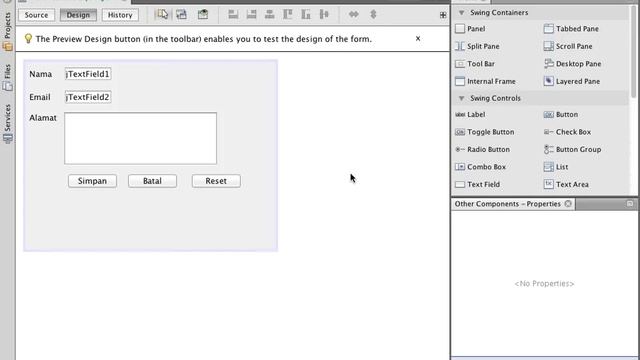The height and width of the screenshot is (360, 640).
Task: Open the Services sidebar tab
Action: [7, 124]
